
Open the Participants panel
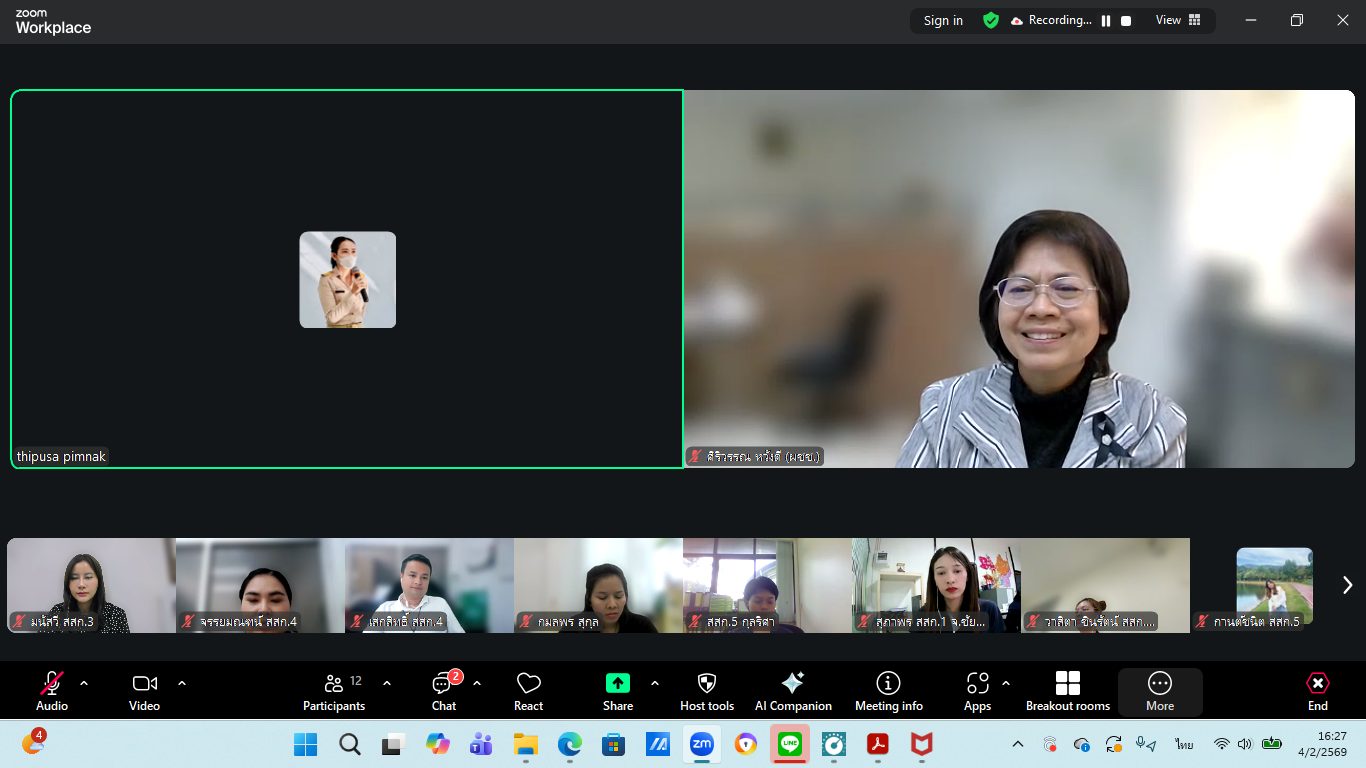tap(334, 691)
